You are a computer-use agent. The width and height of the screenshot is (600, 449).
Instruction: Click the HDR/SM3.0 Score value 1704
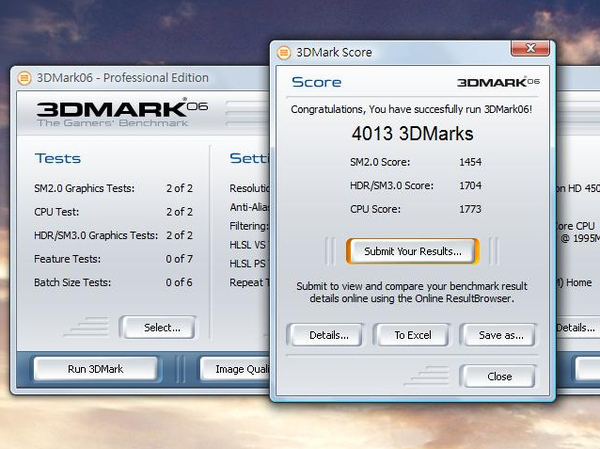click(x=470, y=186)
